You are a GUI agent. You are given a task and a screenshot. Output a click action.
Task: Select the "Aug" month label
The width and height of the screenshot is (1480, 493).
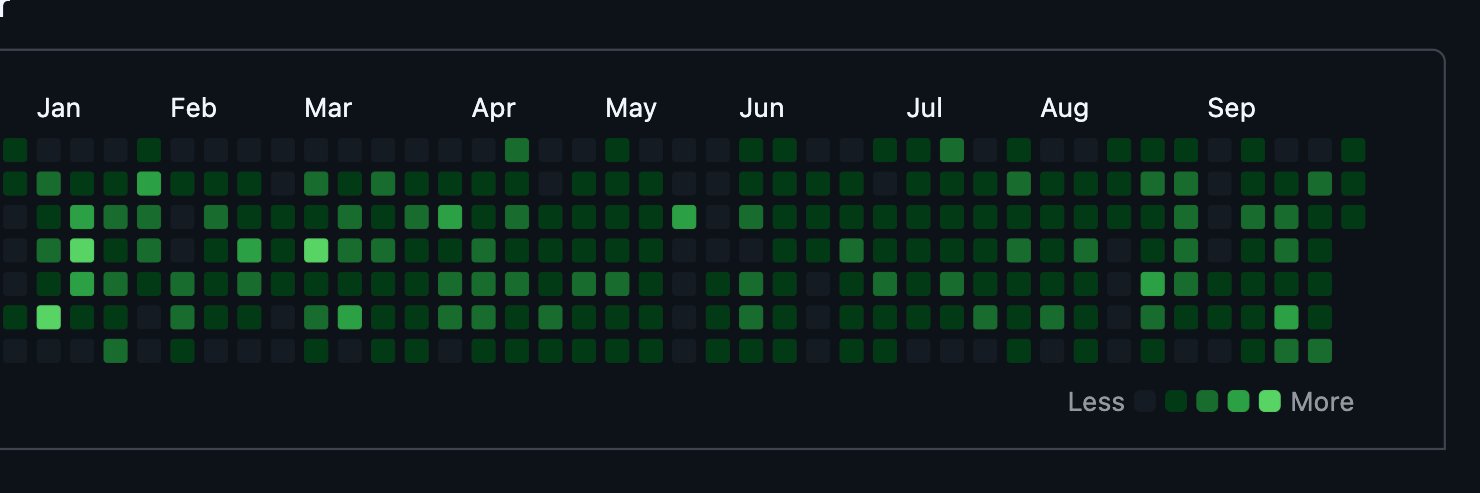[1064, 108]
